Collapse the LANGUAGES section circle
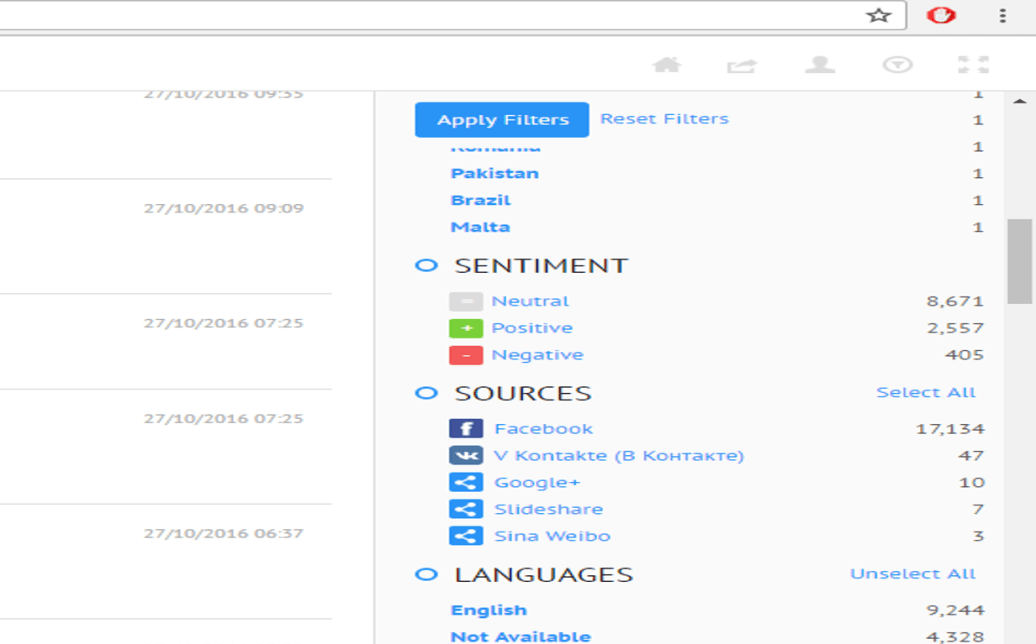This screenshot has width=1036, height=644. click(426, 575)
